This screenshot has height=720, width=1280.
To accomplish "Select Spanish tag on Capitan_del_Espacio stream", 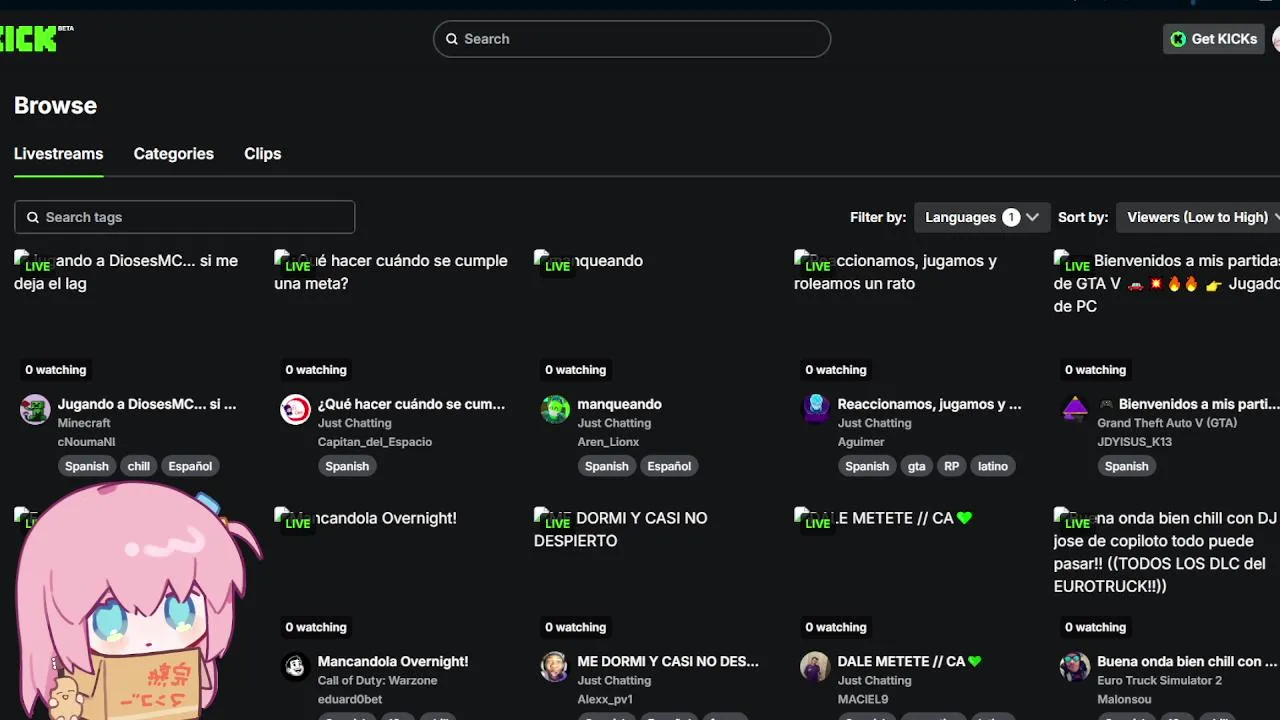I will point(347,466).
